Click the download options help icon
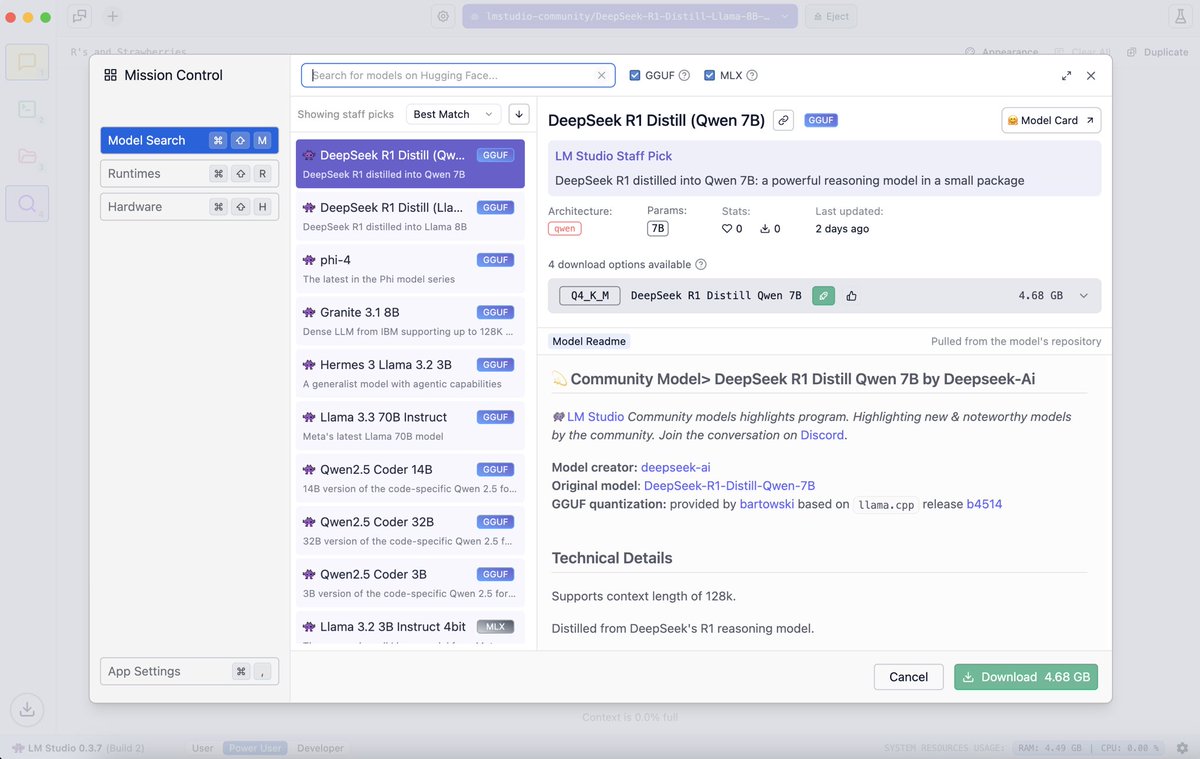This screenshot has width=1200, height=759. [x=701, y=265]
